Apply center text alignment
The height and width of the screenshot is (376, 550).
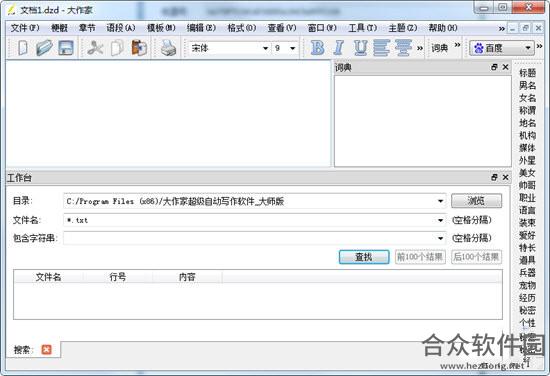pyautogui.click(x=403, y=47)
